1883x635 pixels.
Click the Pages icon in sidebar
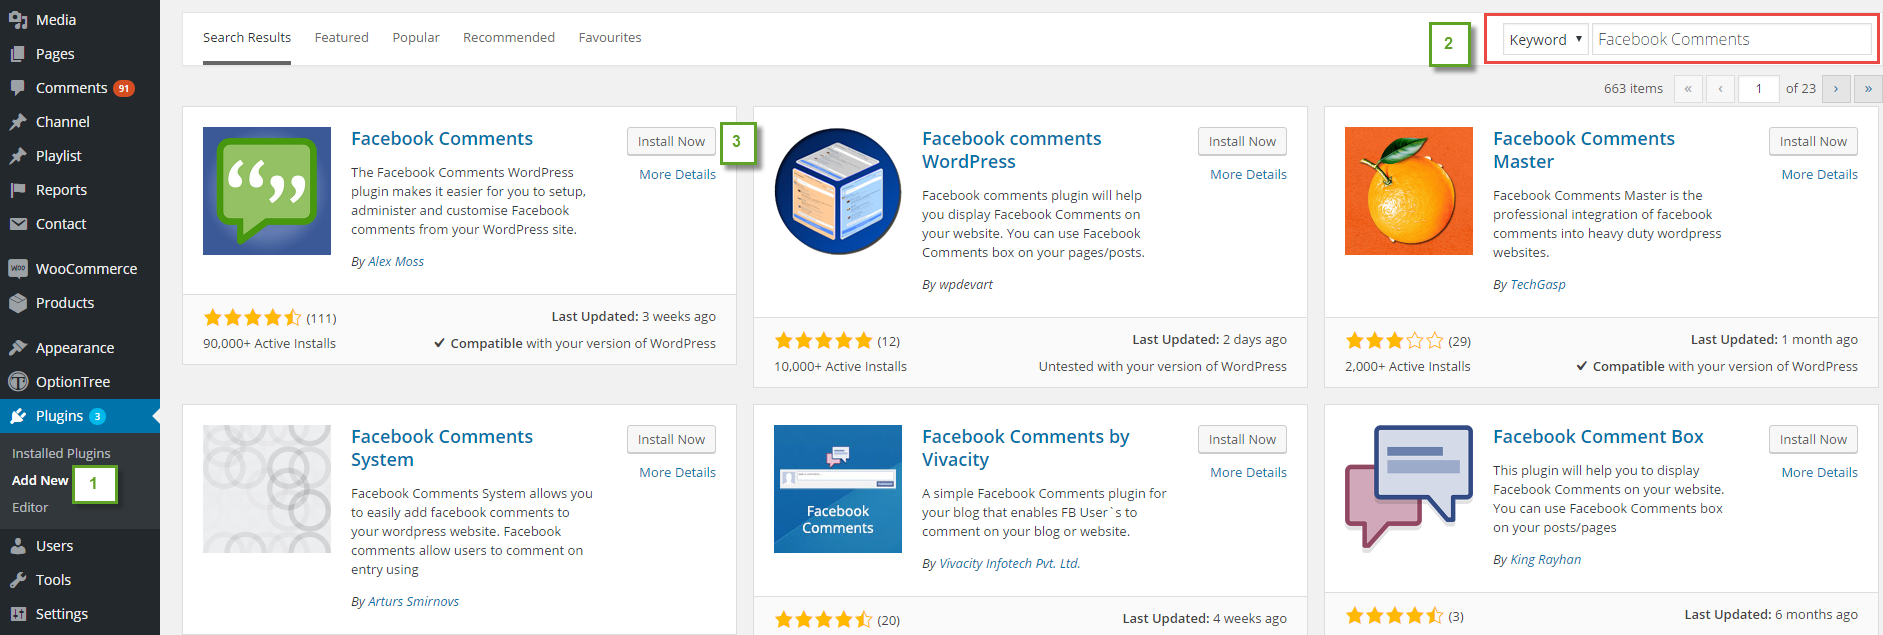pyautogui.click(x=18, y=54)
